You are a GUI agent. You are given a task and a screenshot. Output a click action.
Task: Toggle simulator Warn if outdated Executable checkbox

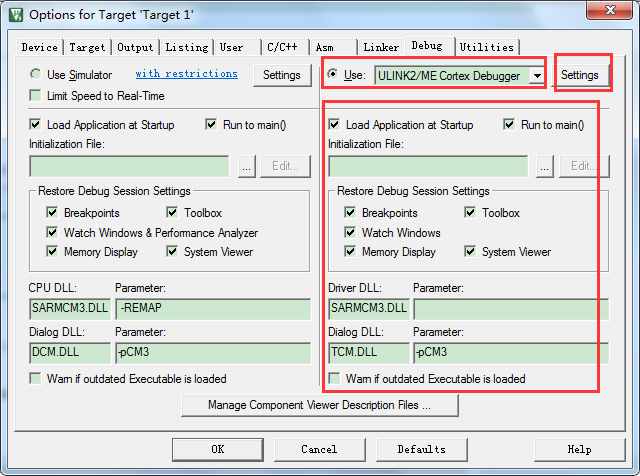tap(36, 378)
